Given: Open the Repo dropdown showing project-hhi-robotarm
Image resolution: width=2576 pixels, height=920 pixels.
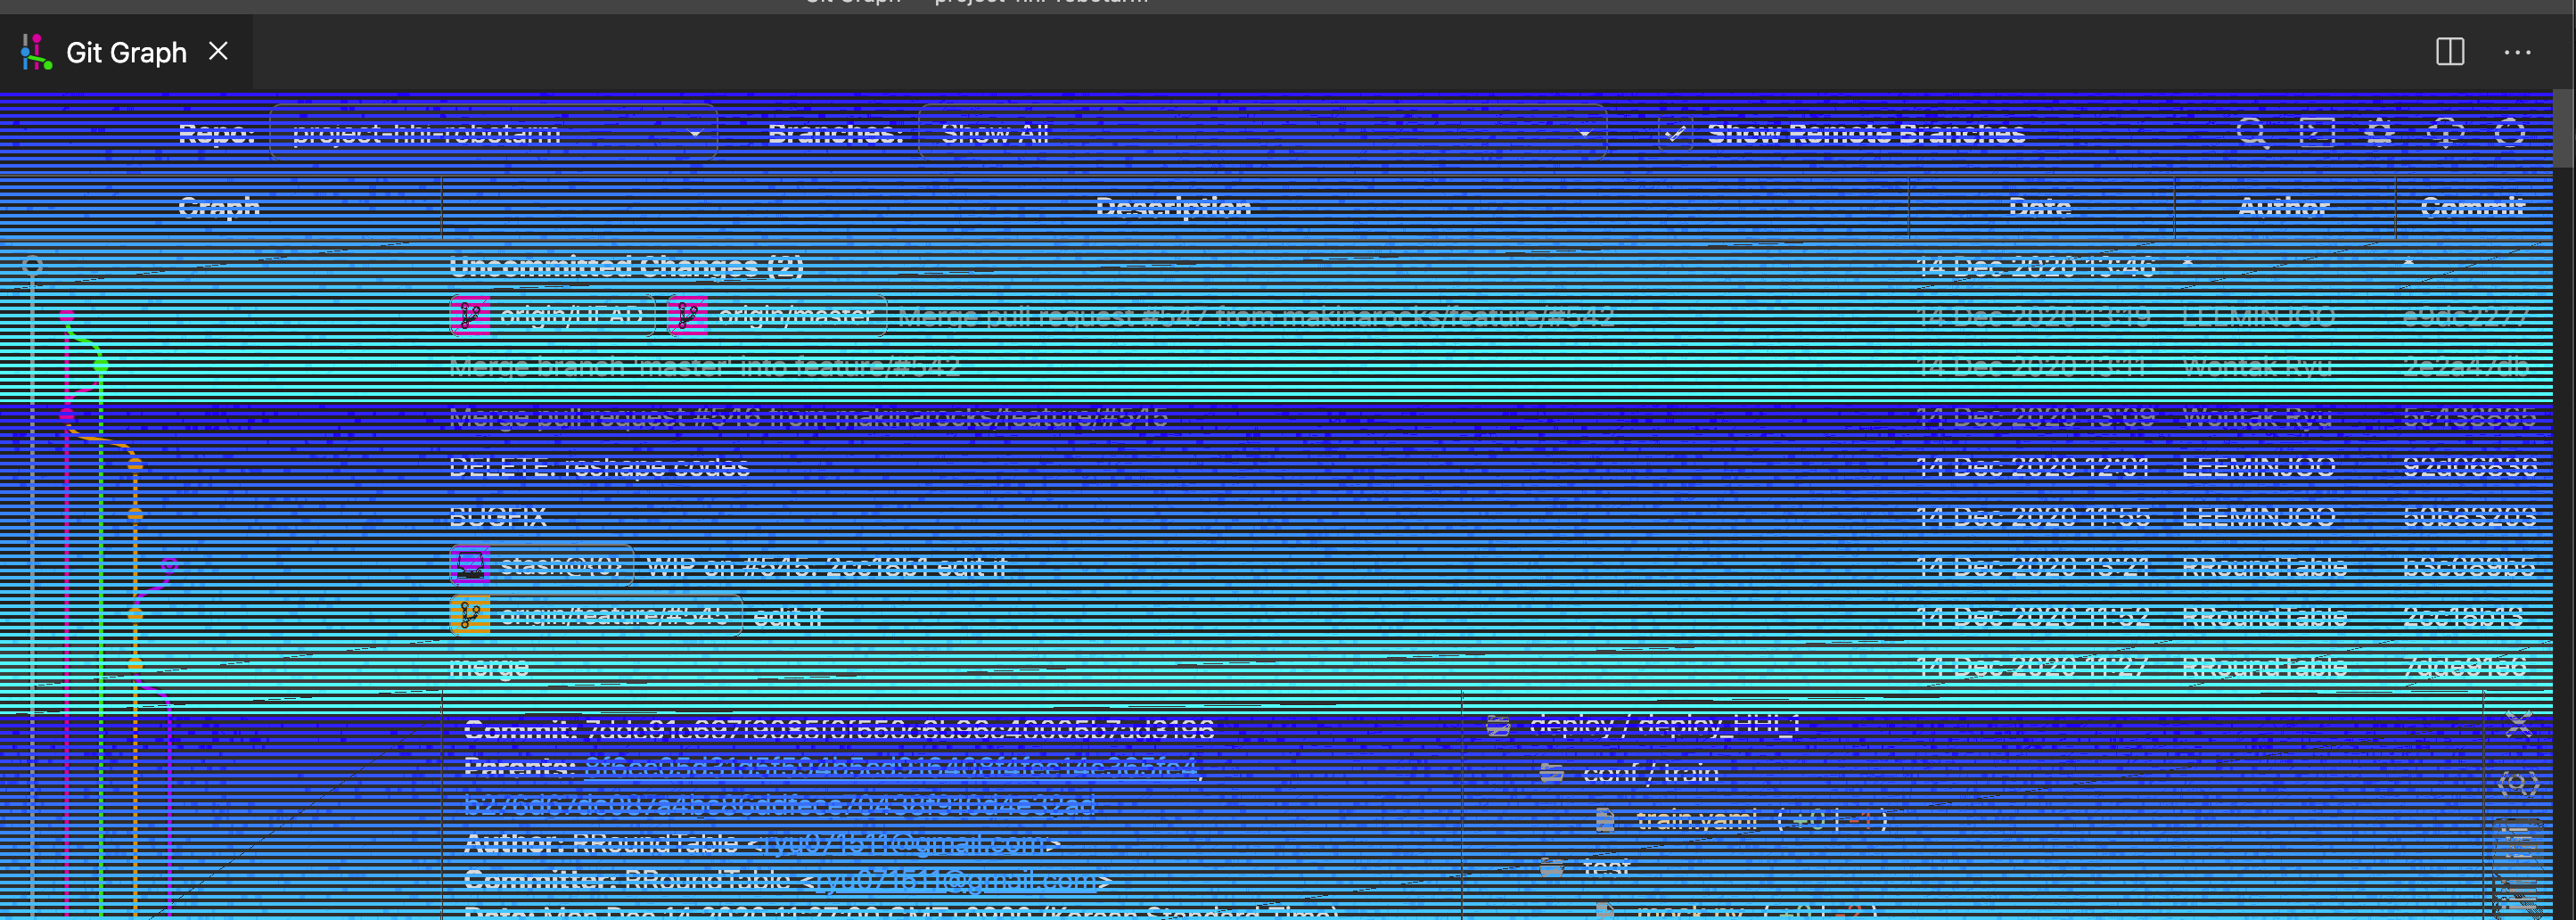Looking at the screenshot, I should [495, 133].
